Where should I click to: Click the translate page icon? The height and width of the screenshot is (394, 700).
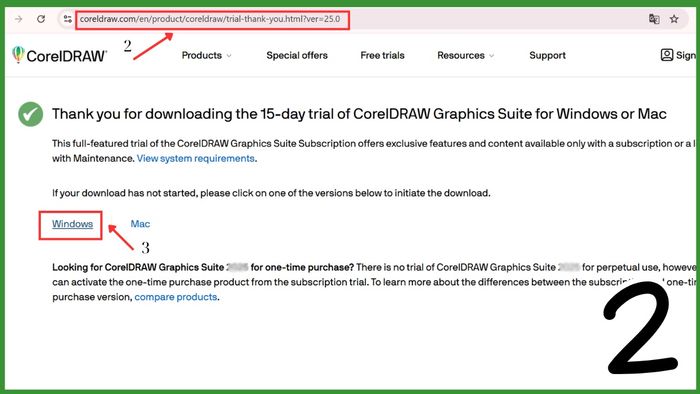[654, 19]
